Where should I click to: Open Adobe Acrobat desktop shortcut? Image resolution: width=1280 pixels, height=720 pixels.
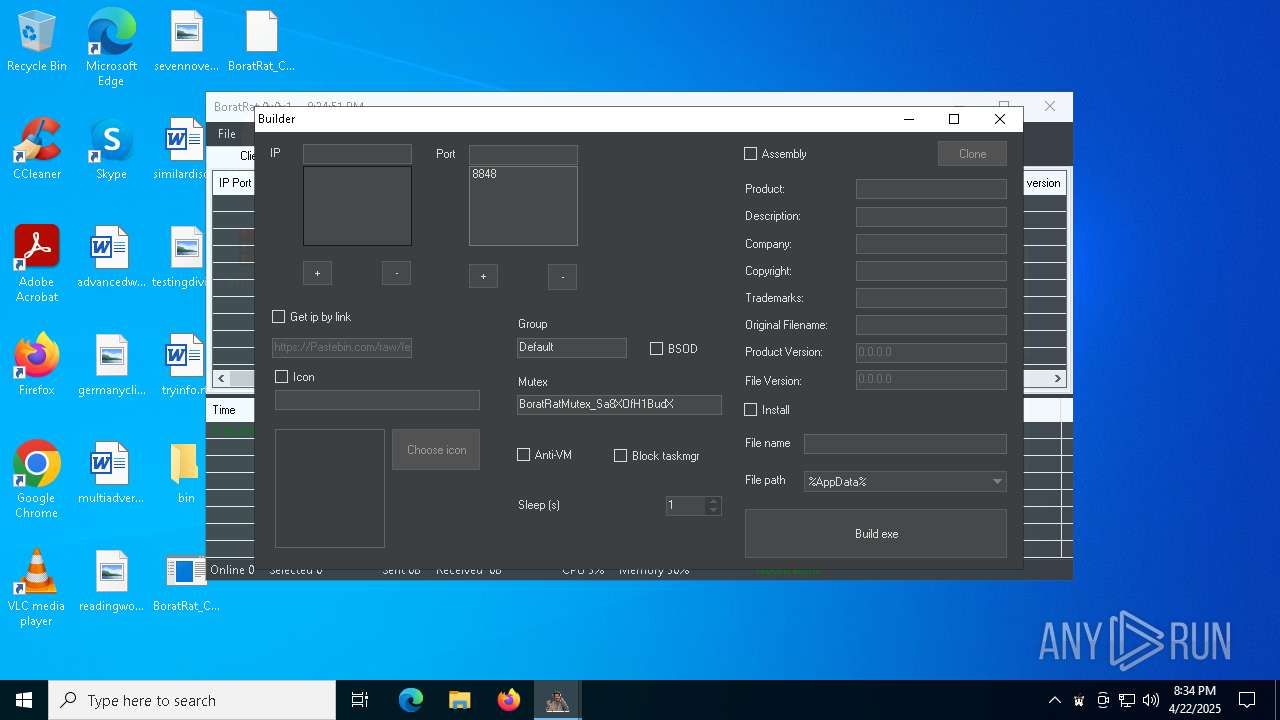coord(37,264)
